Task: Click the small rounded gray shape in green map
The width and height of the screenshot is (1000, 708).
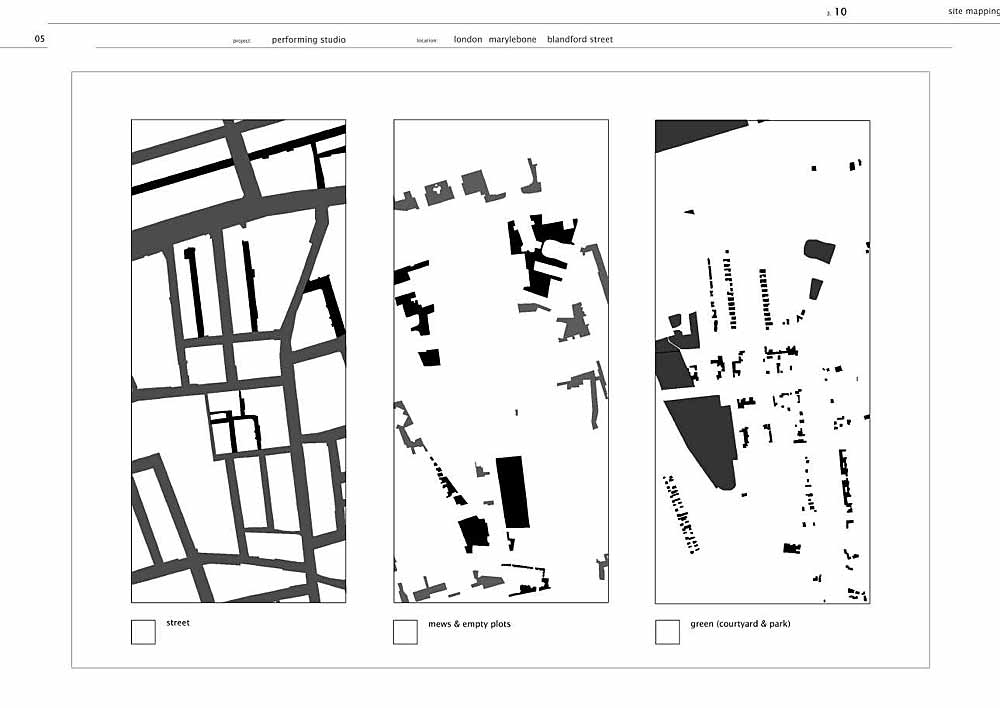Action: [x=817, y=251]
